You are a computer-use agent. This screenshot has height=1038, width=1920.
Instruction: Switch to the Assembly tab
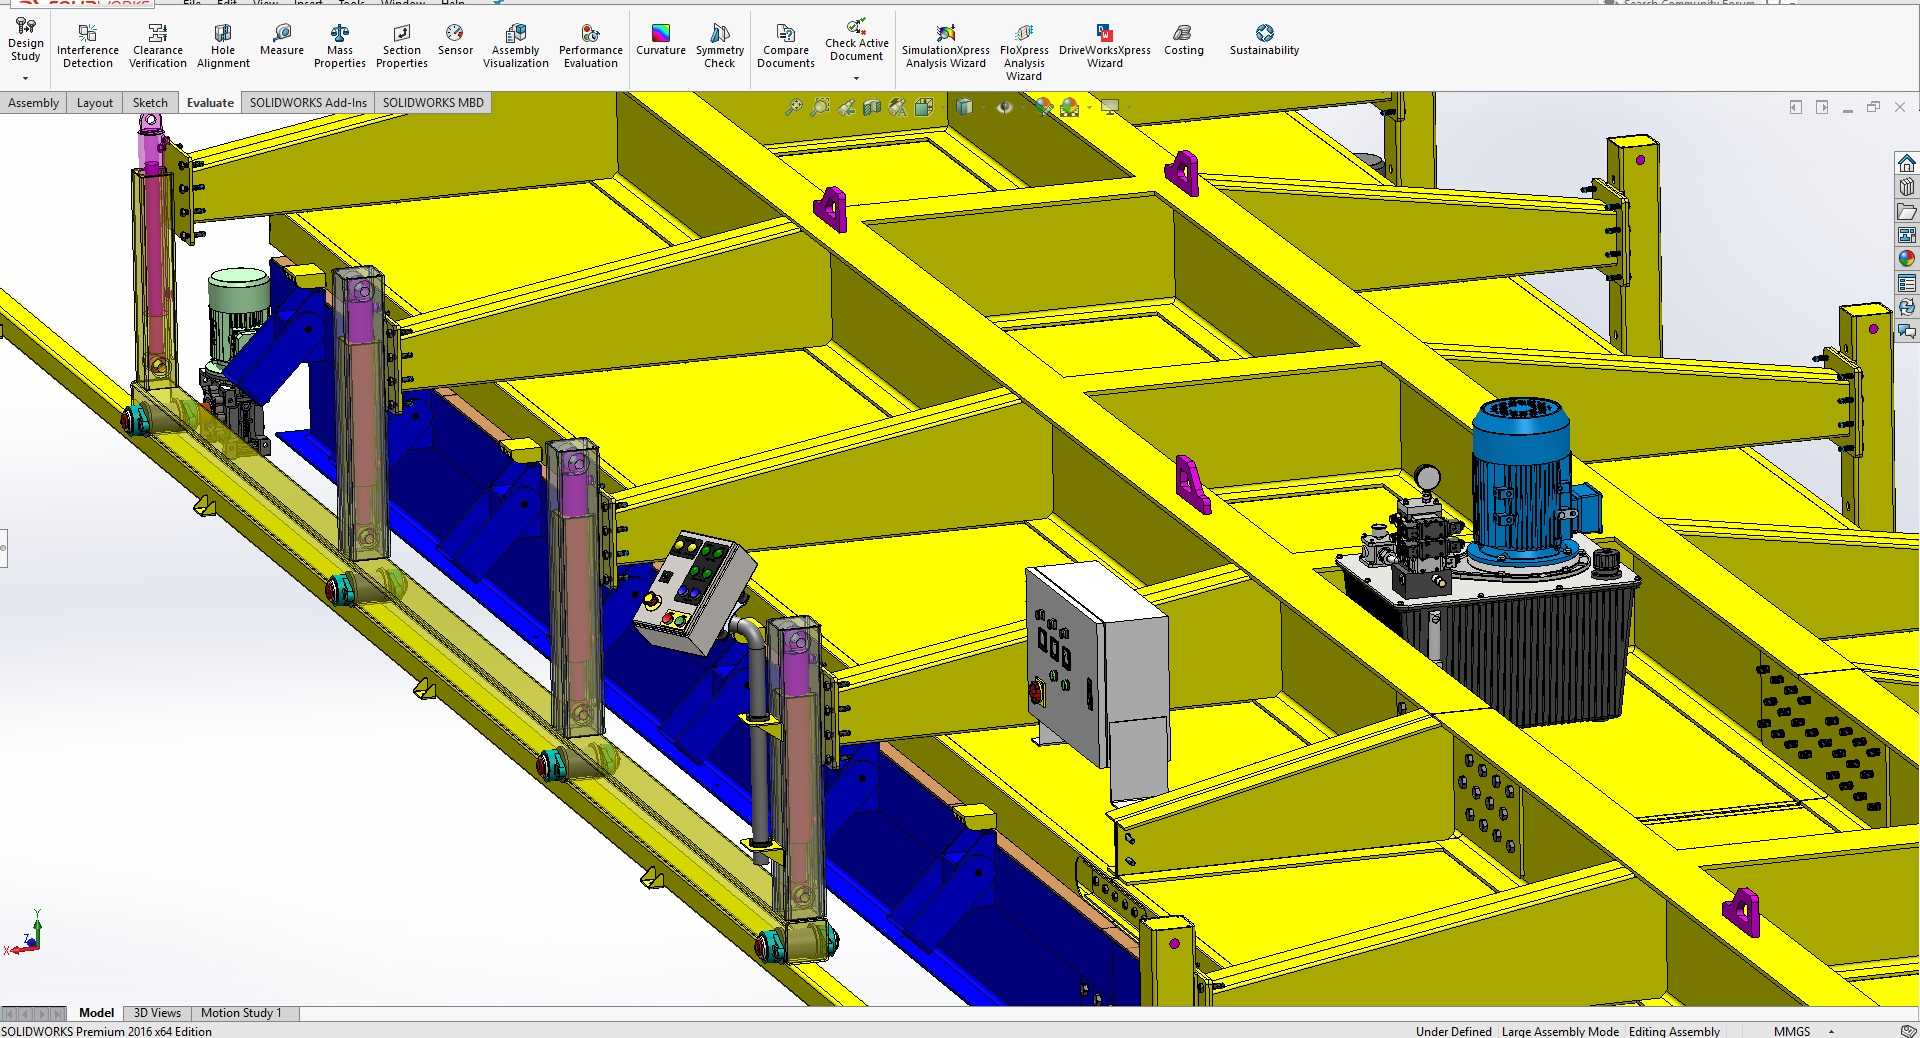33,103
